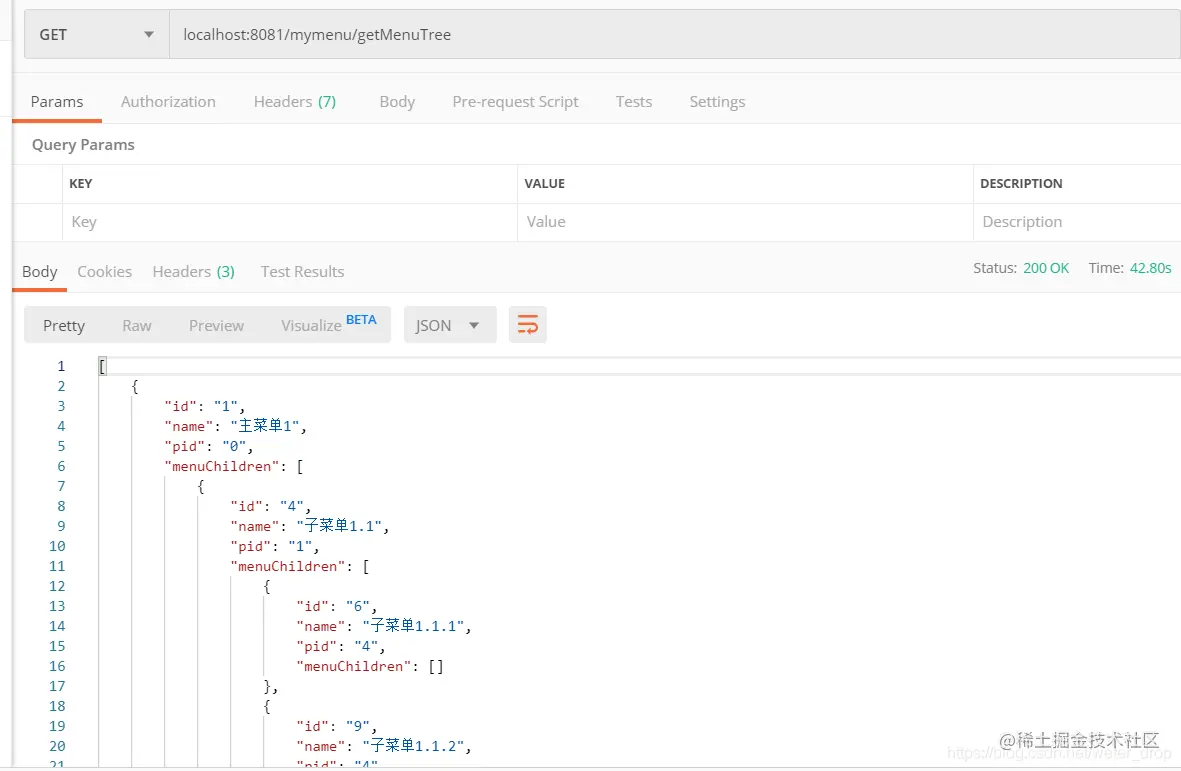Toggle the line wrap icon

527,325
